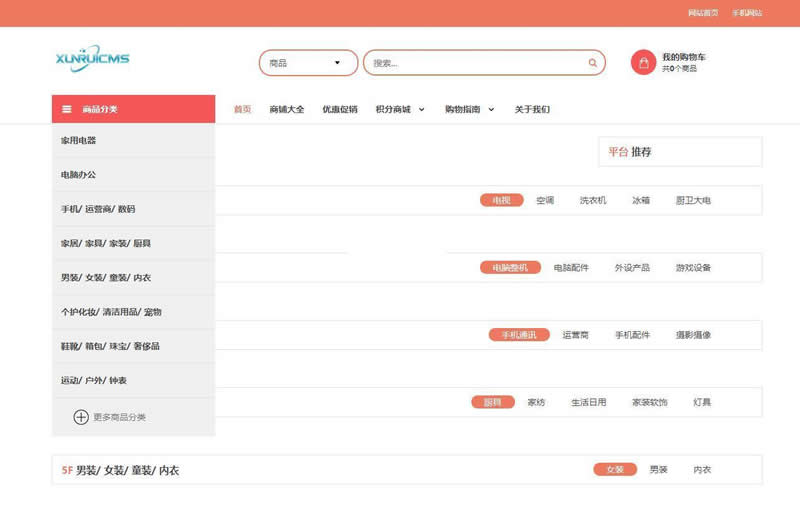Switch to the 洗衣机 tab
Image resolution: width=800 pixels, height=524 pixels.
click(593, 200)
